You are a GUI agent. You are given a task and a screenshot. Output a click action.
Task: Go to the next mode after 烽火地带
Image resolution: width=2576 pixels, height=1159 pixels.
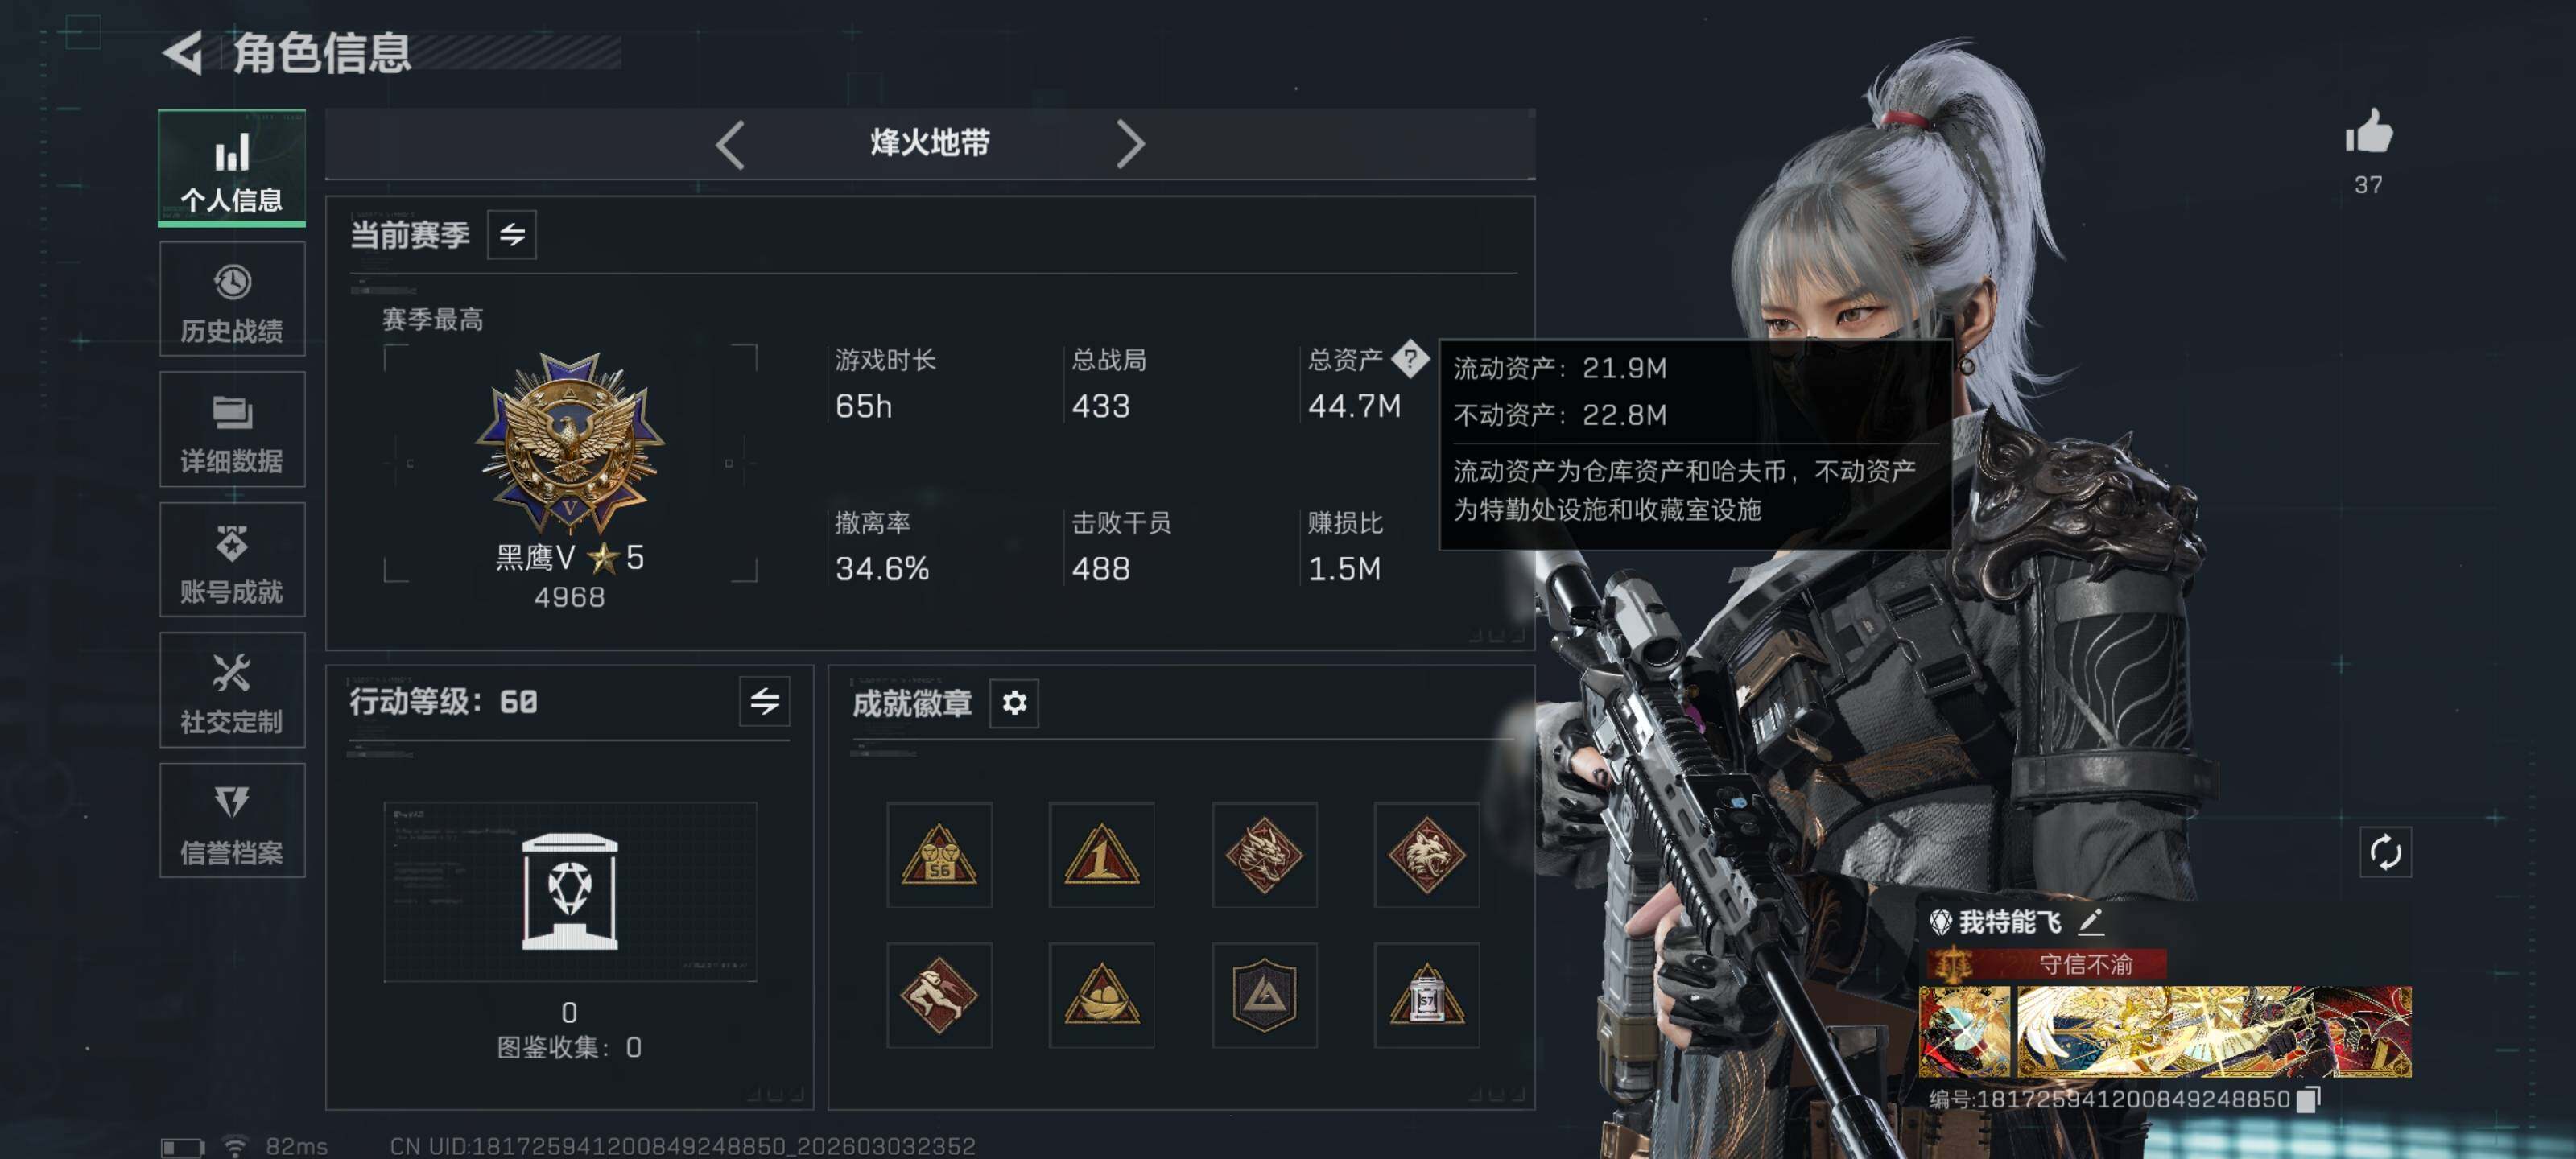tap(1130, 145)
